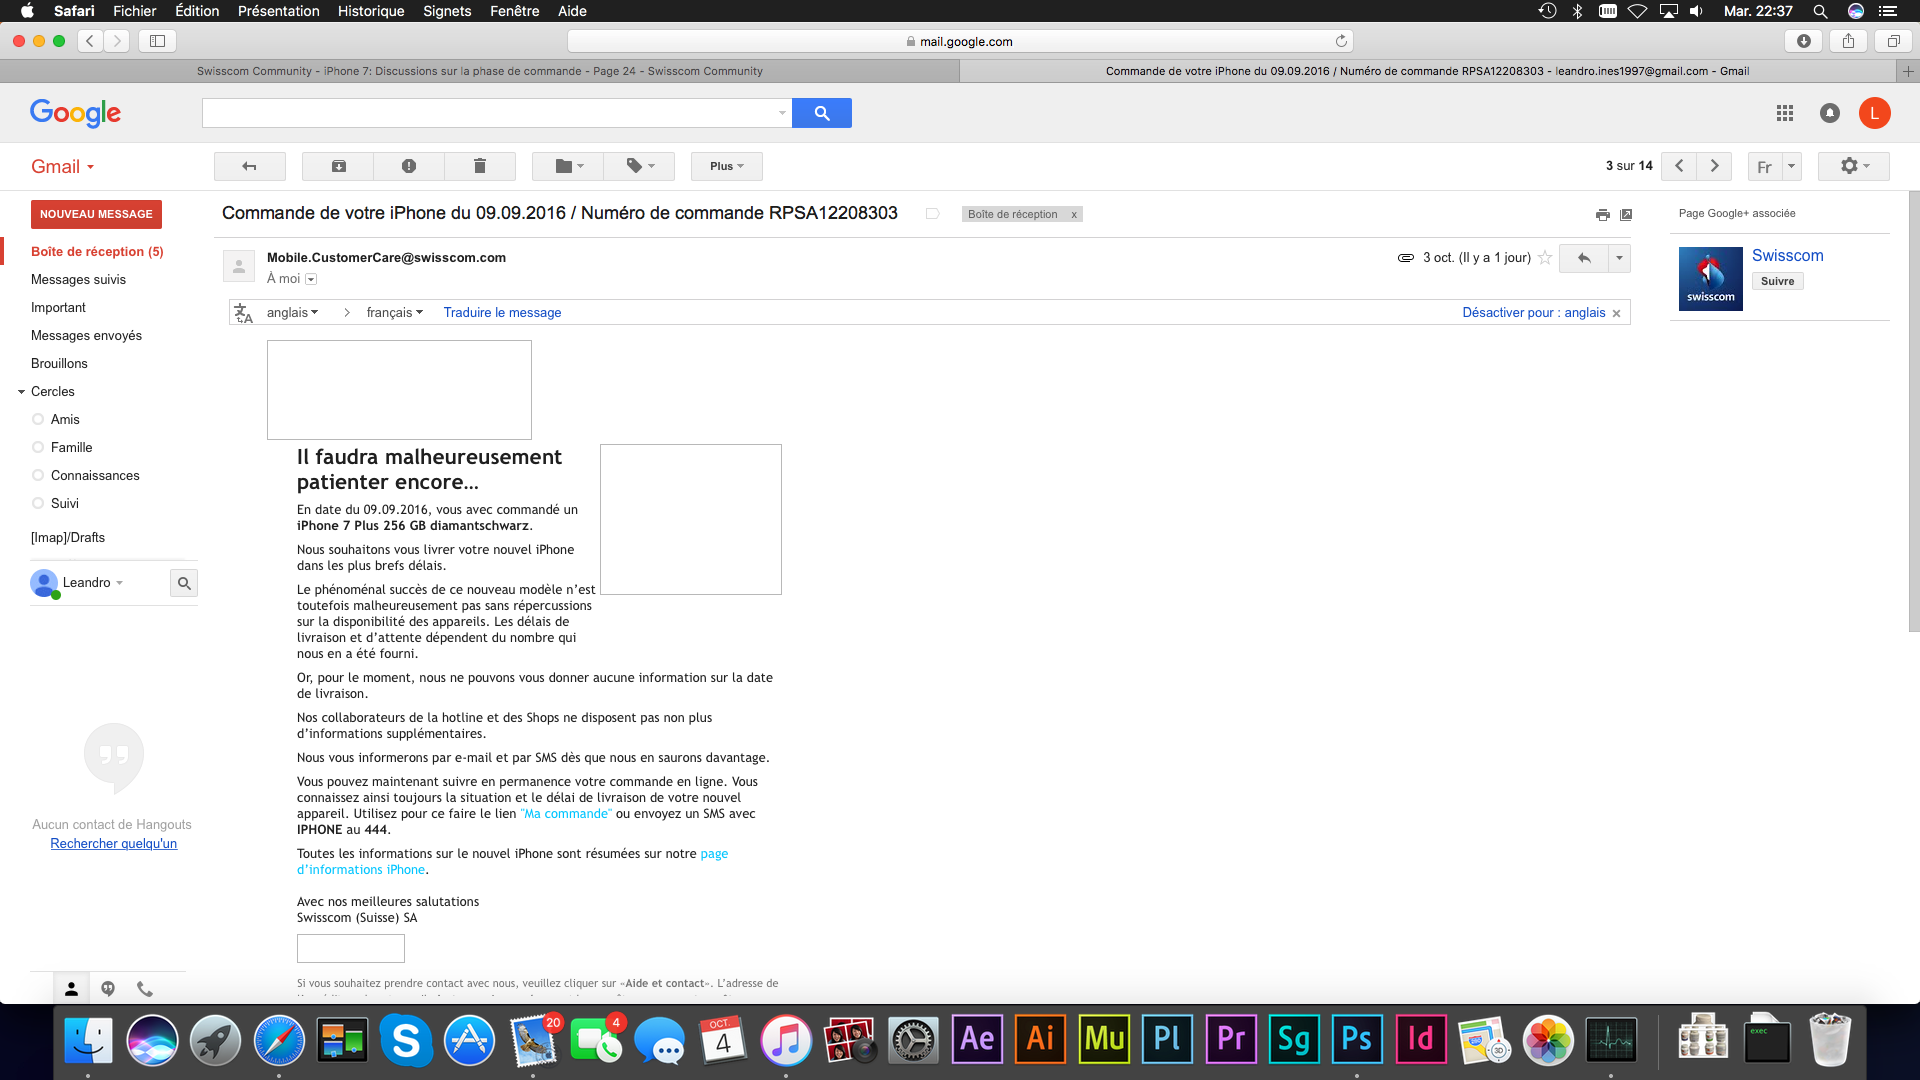Click the Gmail search field
1920x1080 pixels.
490,113
